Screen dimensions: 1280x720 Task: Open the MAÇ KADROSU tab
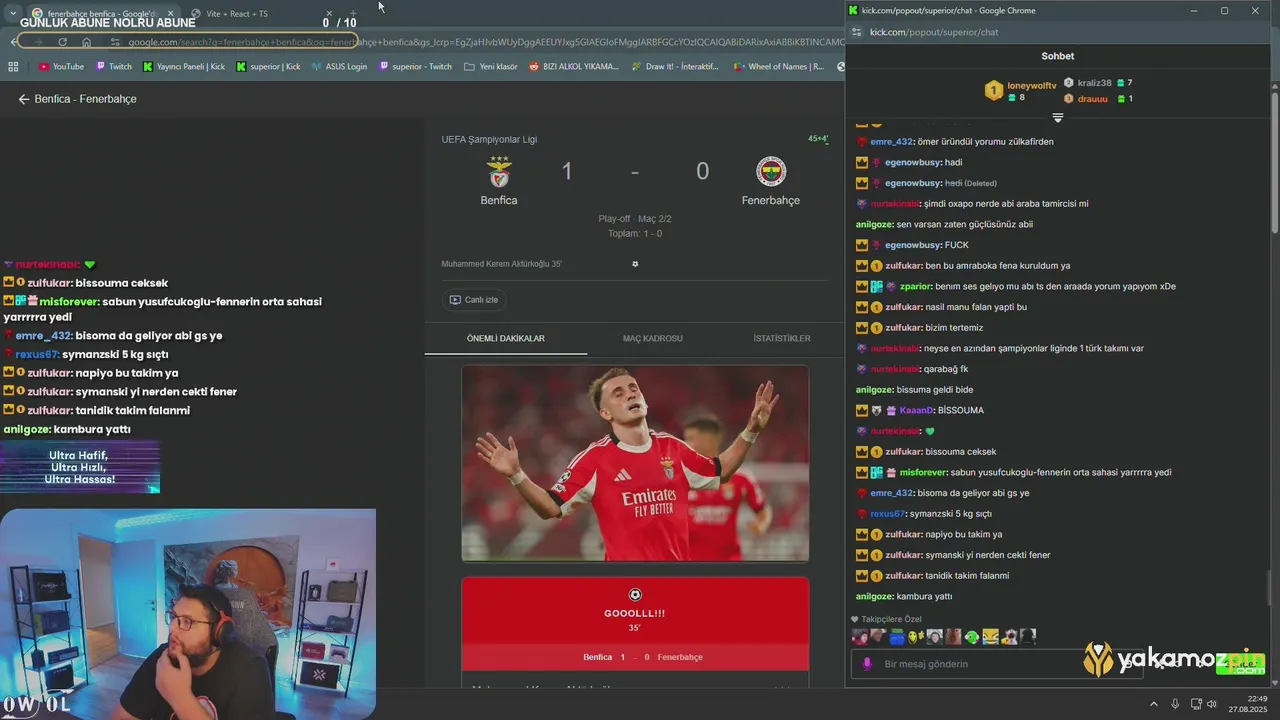[x=652, y=338]
